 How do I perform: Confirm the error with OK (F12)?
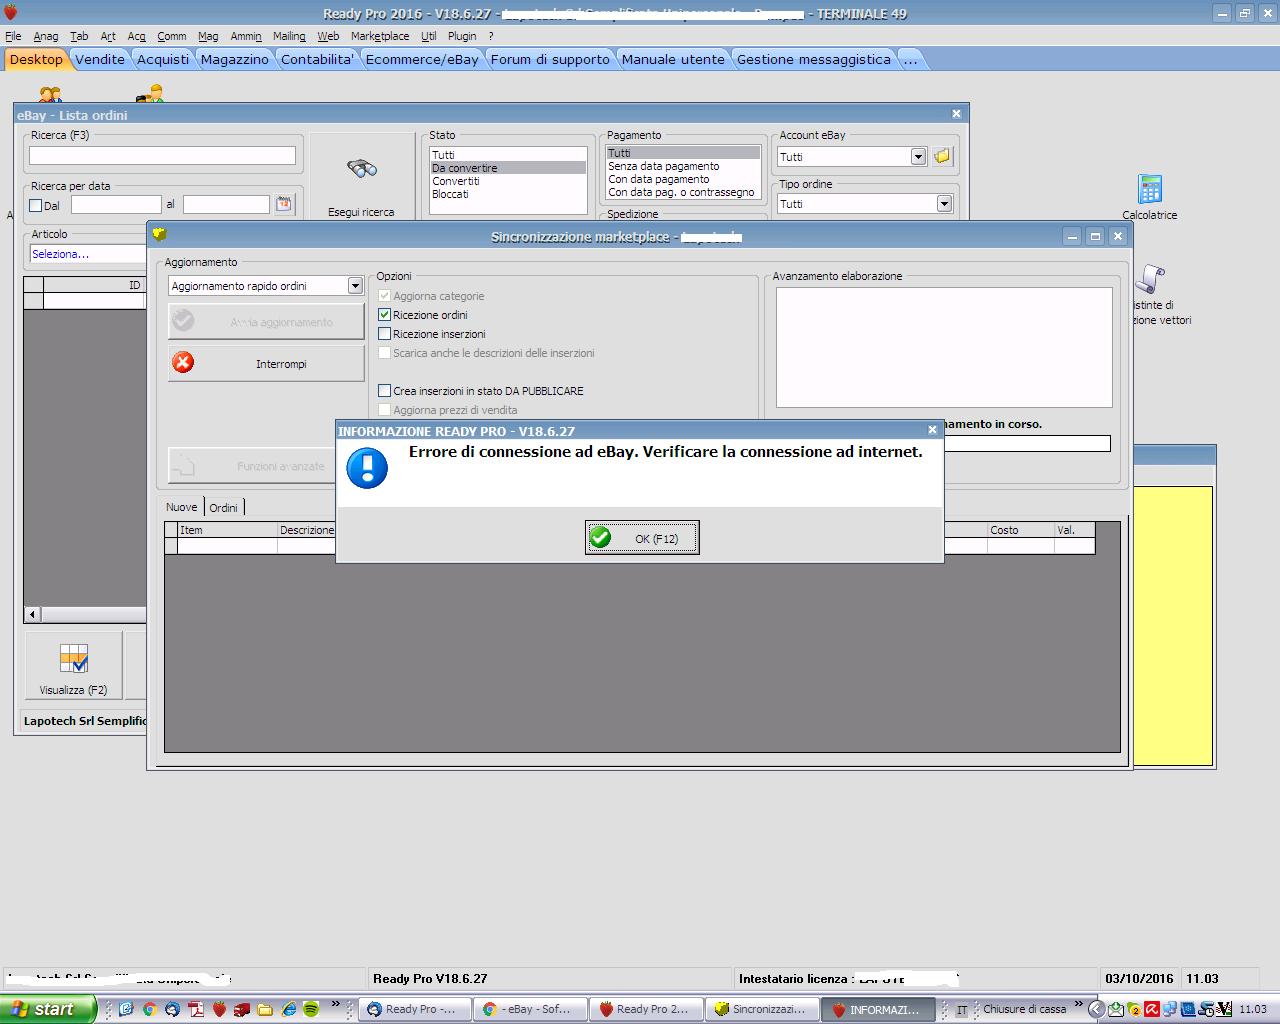(x=642, y=538)
